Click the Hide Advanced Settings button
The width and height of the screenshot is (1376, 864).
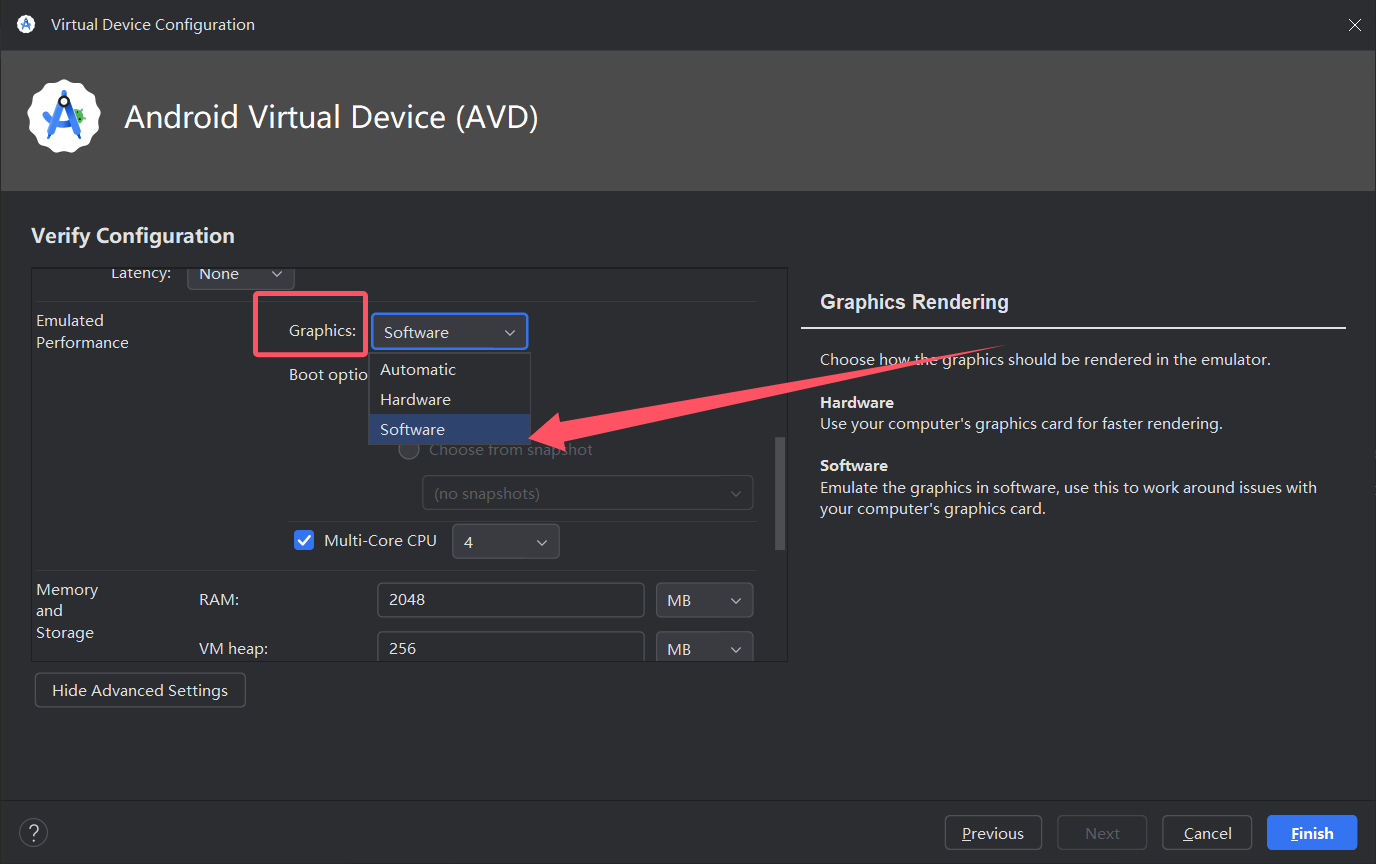140,690
